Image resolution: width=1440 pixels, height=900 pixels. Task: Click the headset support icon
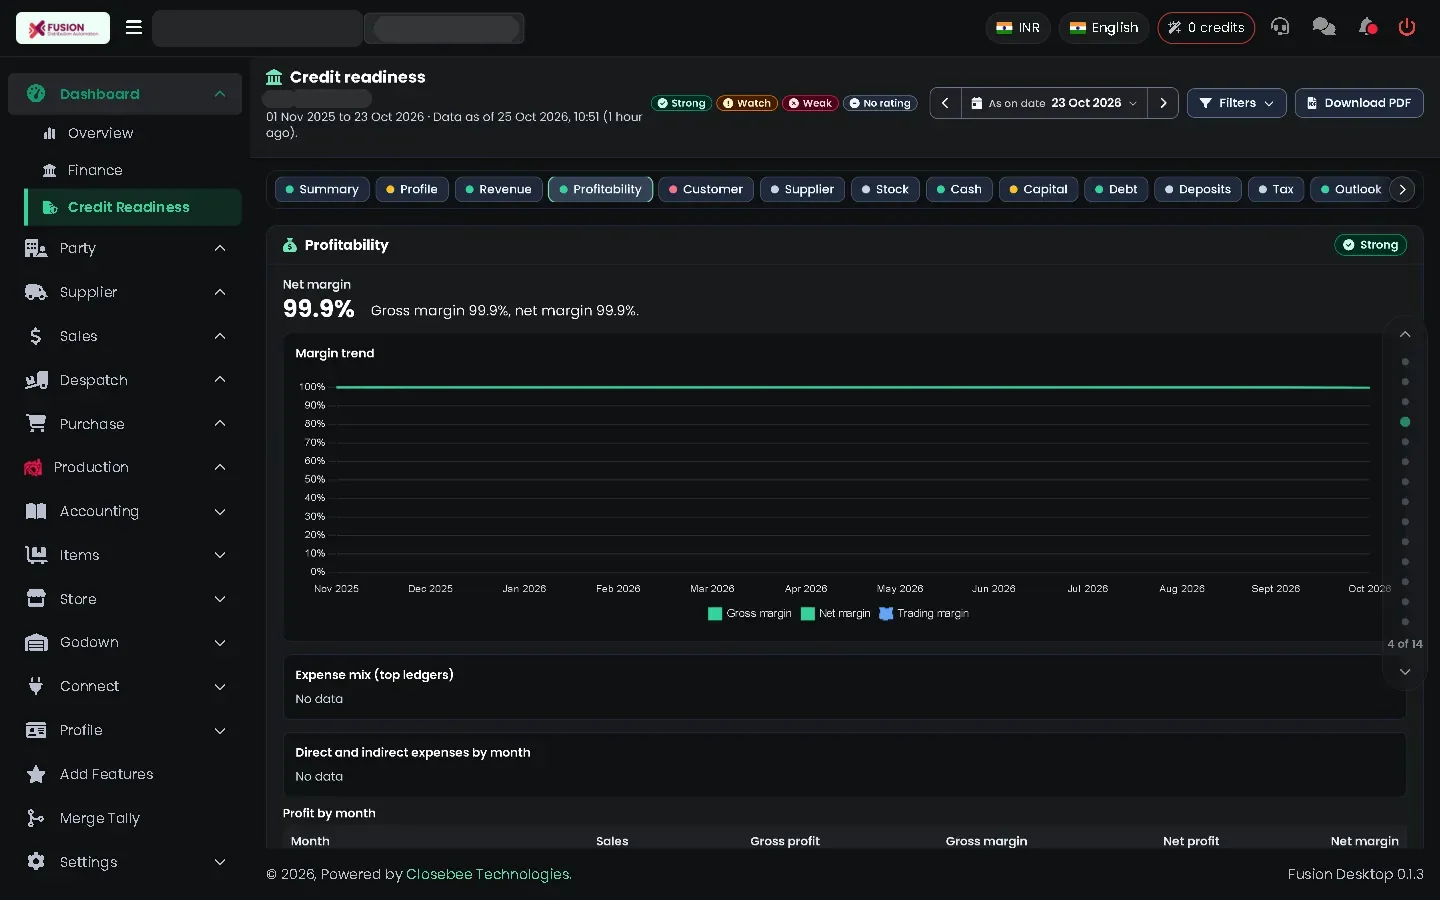pyautogui.click(x=1280, y=27)
